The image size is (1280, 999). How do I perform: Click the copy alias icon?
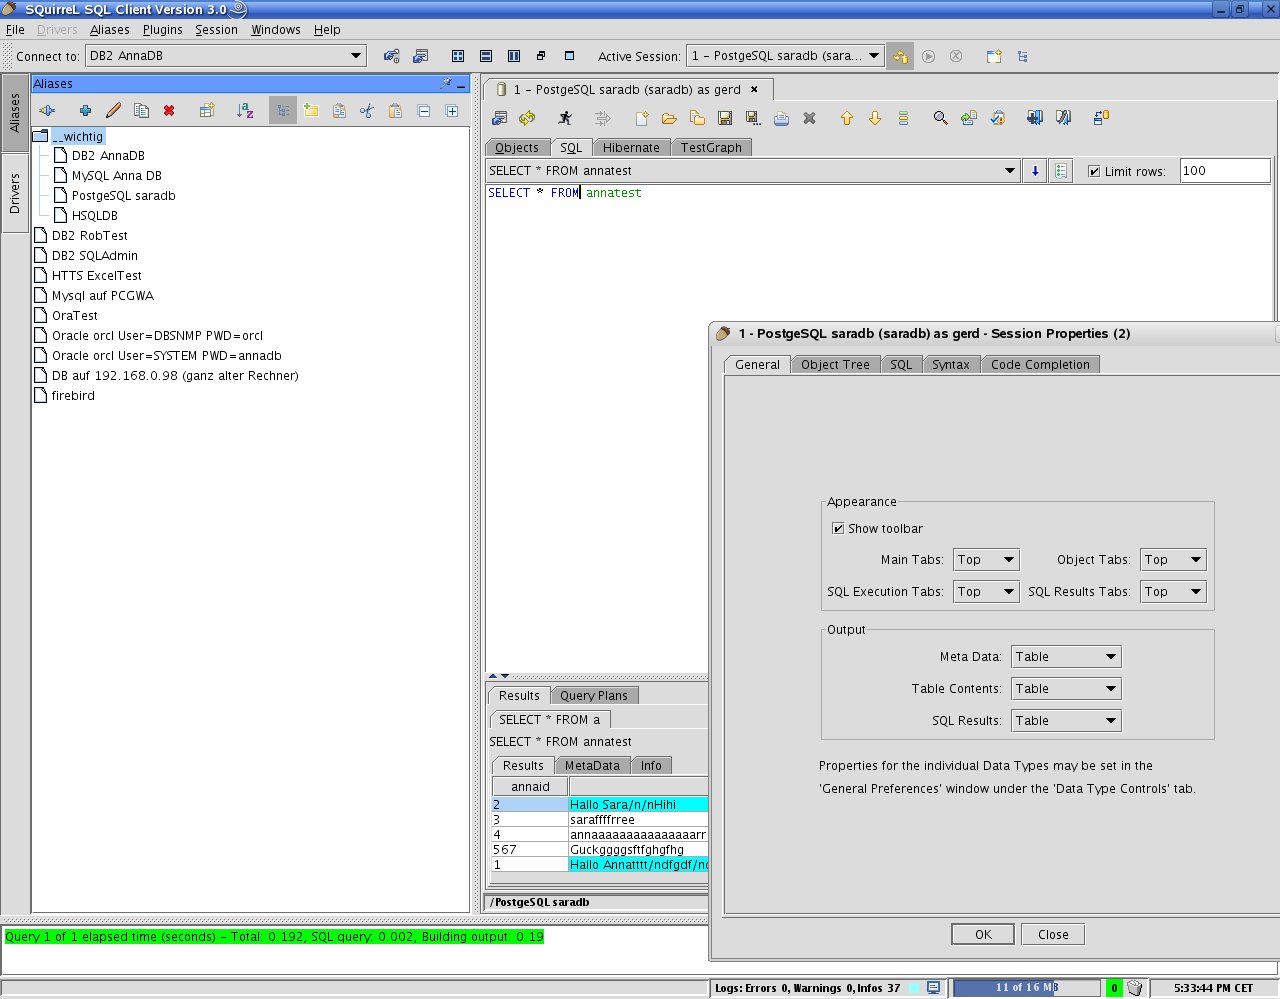(141, 111)
